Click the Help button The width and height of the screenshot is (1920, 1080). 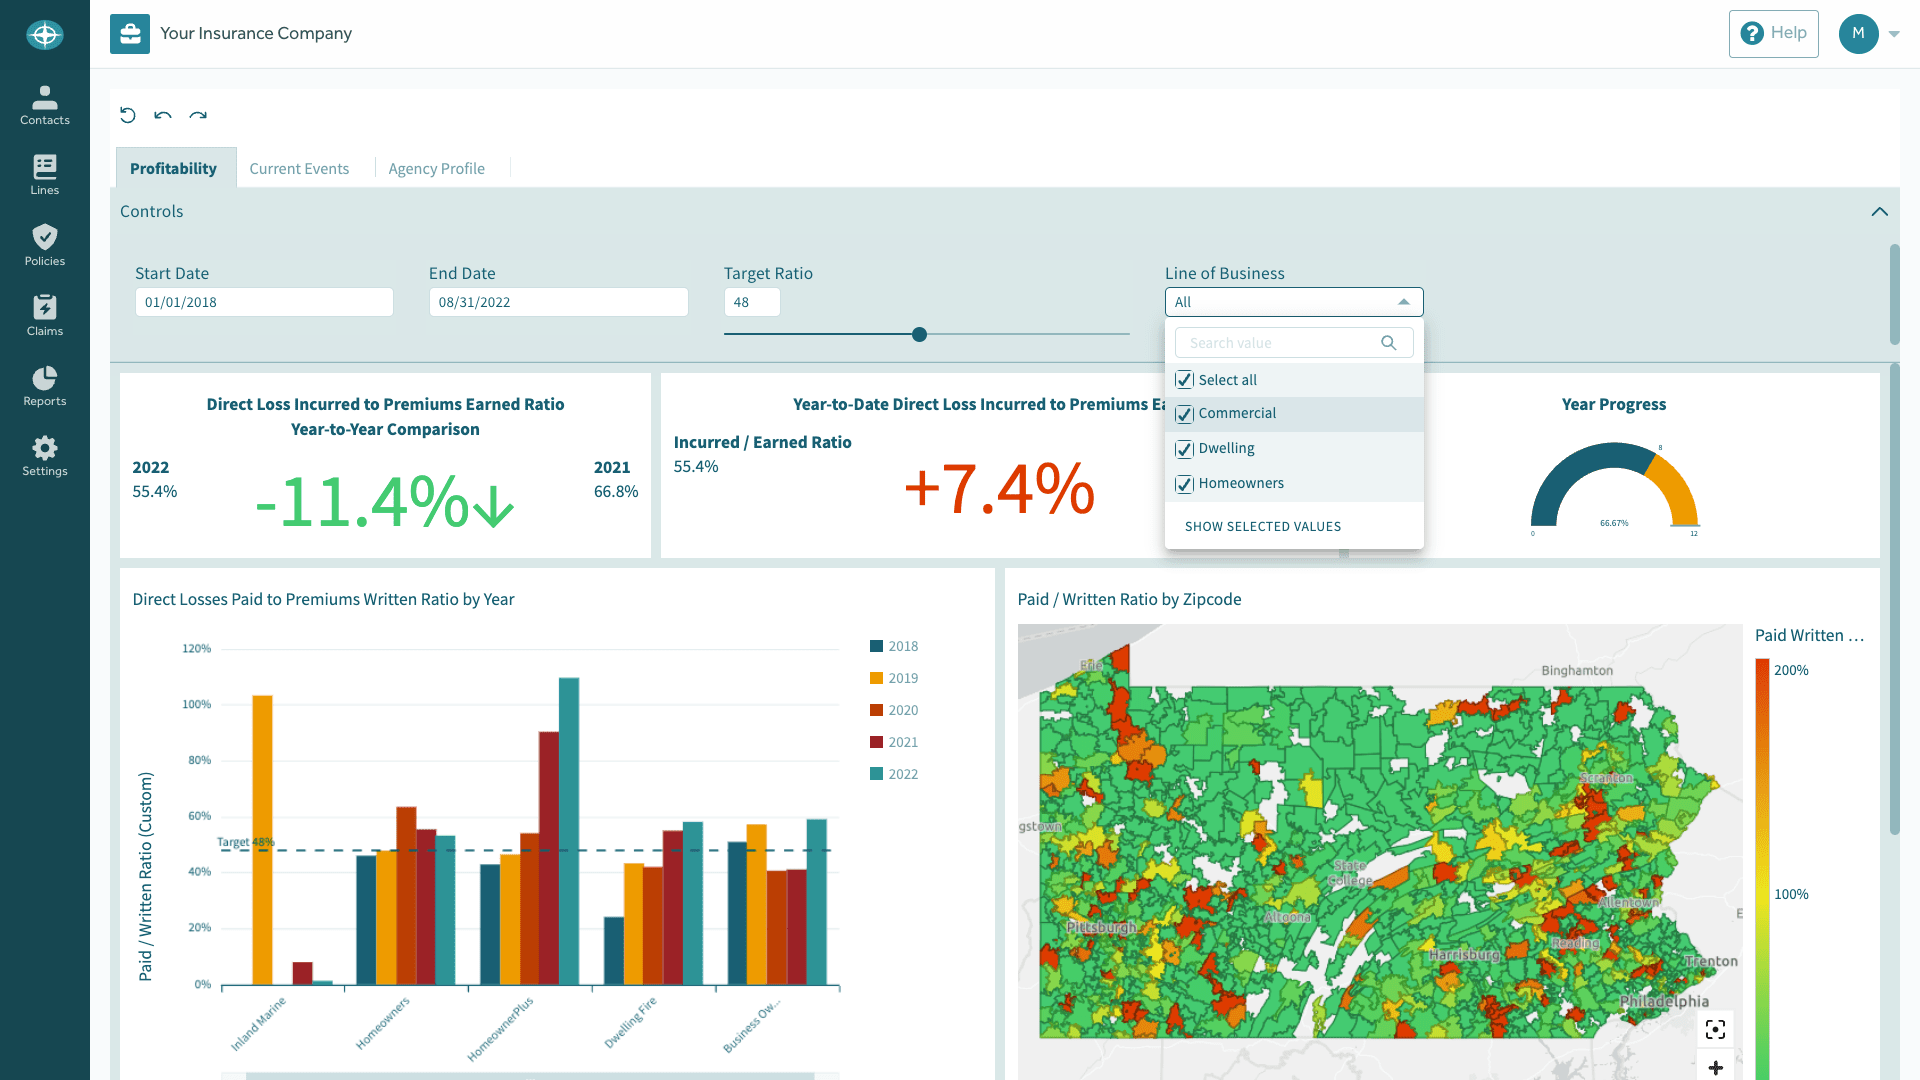(1773, 33)
